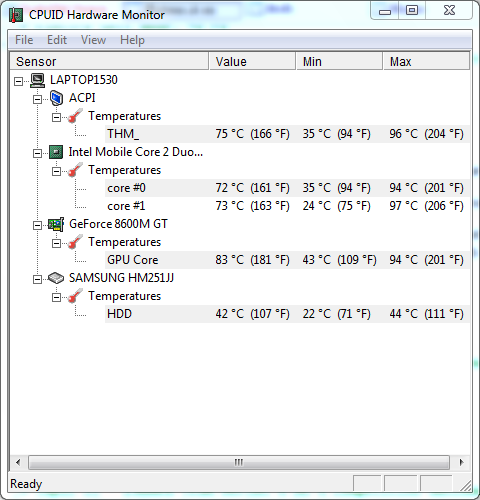
Task: Click the GeForce 8600M GT graphics card icon
Action: 56,224
